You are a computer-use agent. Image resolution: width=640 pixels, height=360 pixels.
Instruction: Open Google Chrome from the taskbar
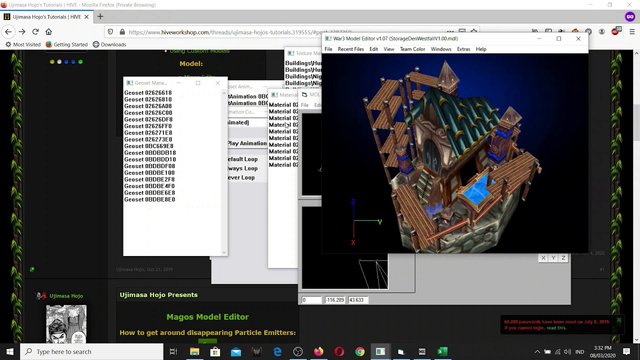pos(360,351)
